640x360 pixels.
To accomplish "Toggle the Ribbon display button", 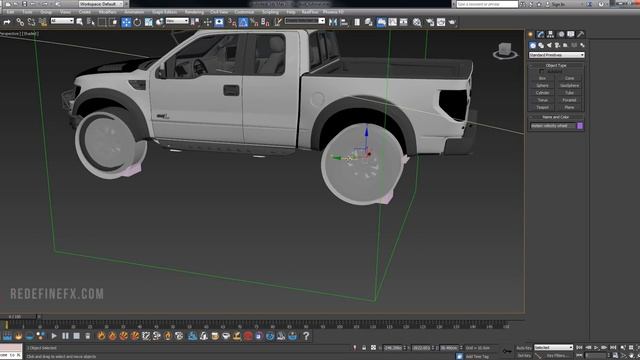I will tap(381, 22).
